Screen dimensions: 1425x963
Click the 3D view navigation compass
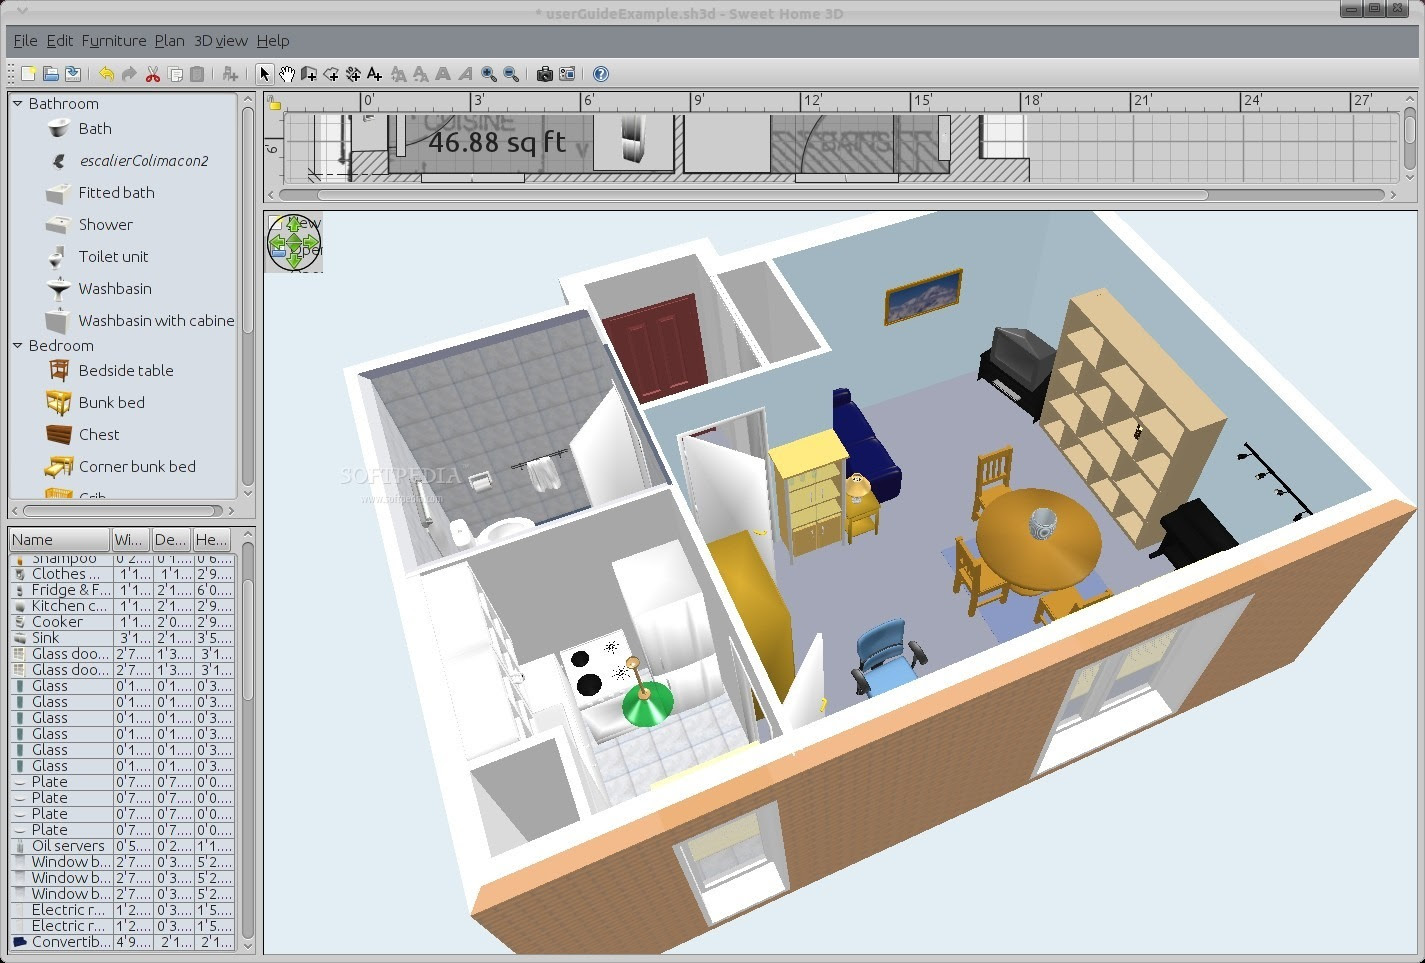point(293,241)
